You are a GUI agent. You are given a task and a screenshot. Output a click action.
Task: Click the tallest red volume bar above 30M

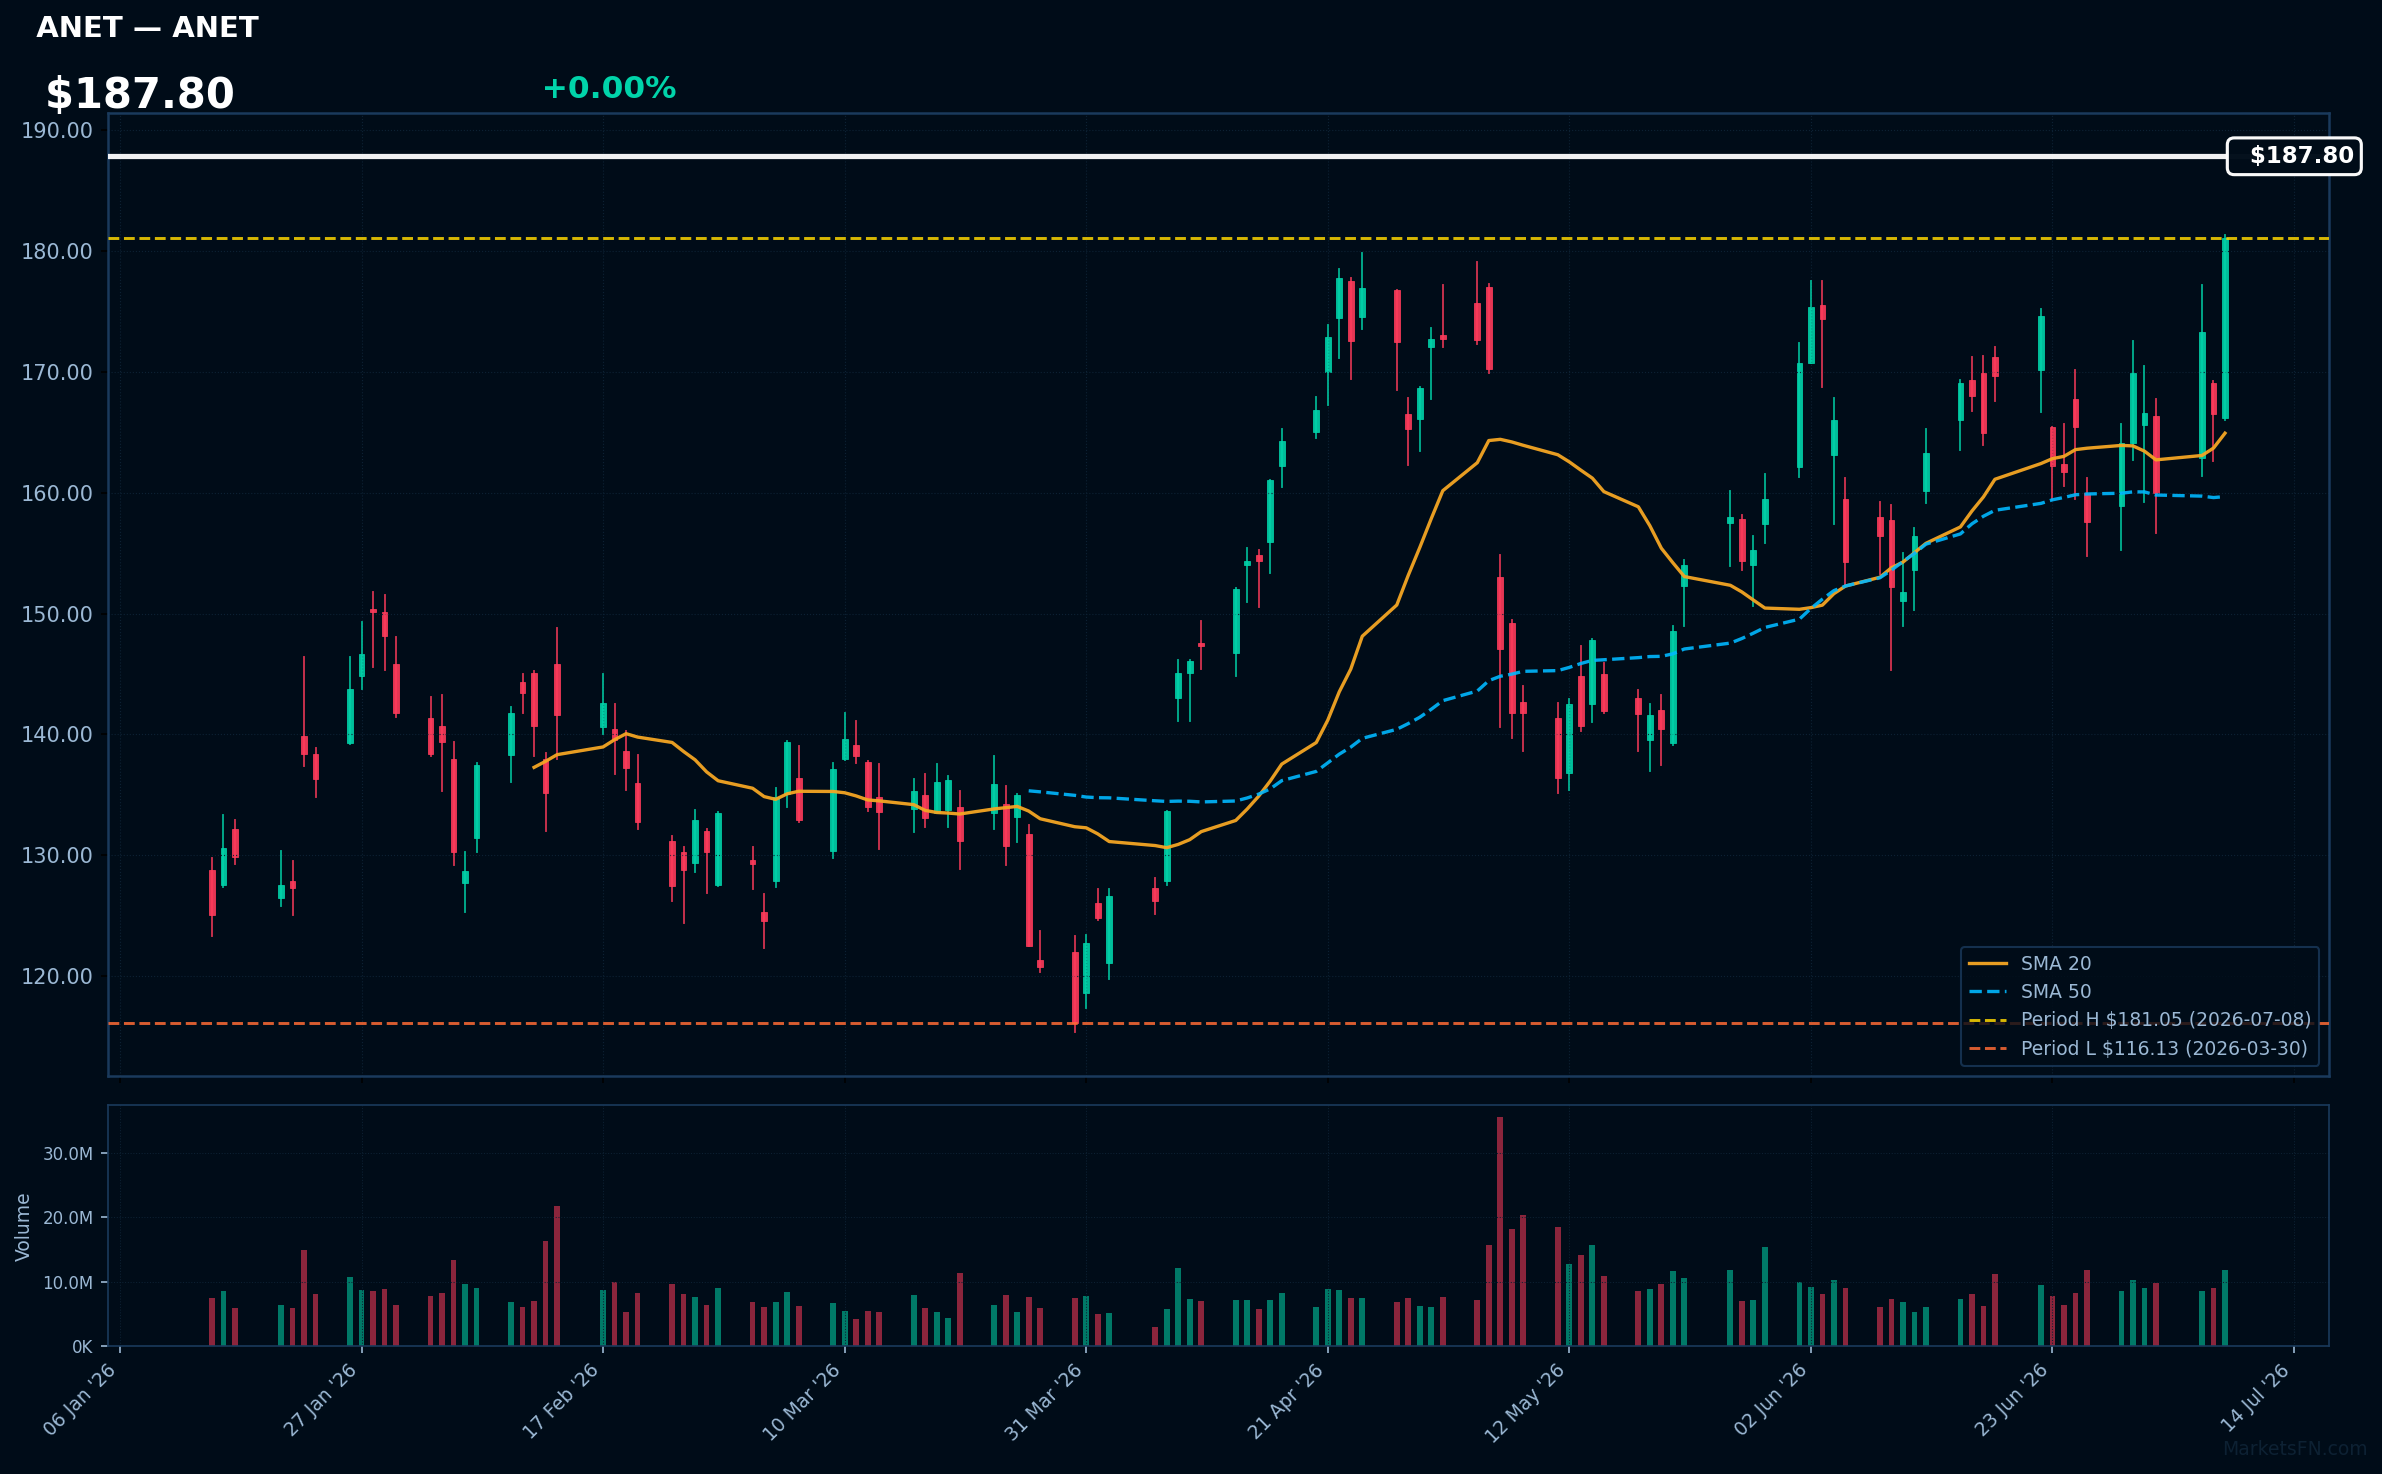1500,1231
